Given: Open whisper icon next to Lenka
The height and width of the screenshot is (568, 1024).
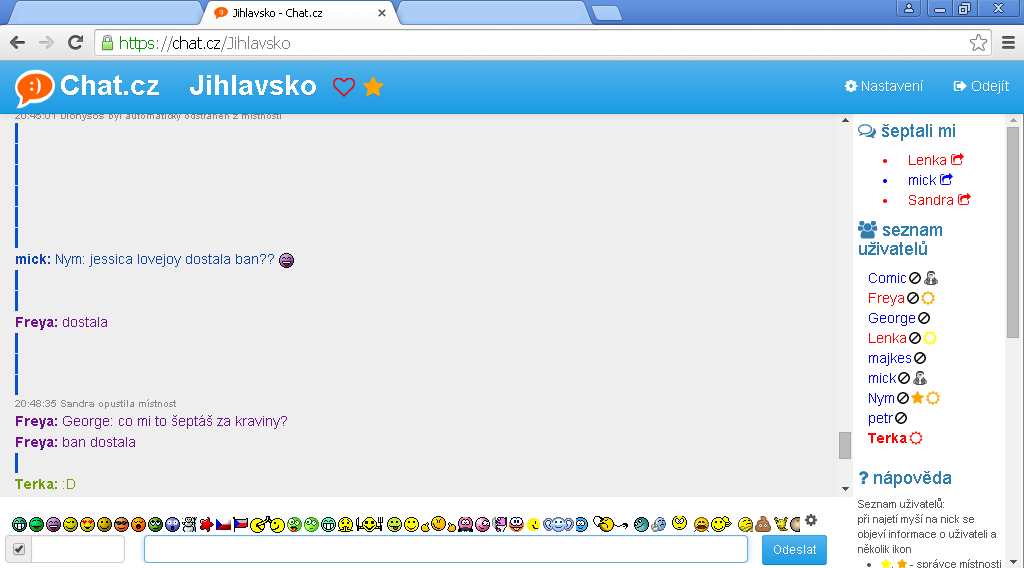Looking at the screenshot, I should tap(957, 160).
